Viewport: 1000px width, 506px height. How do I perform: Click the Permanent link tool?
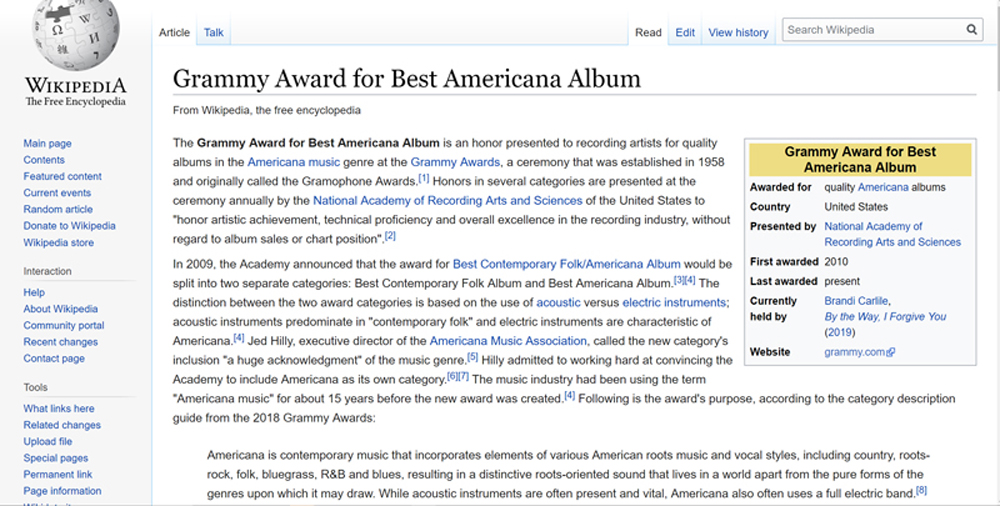pyautogui.click(x=58, y=474)
